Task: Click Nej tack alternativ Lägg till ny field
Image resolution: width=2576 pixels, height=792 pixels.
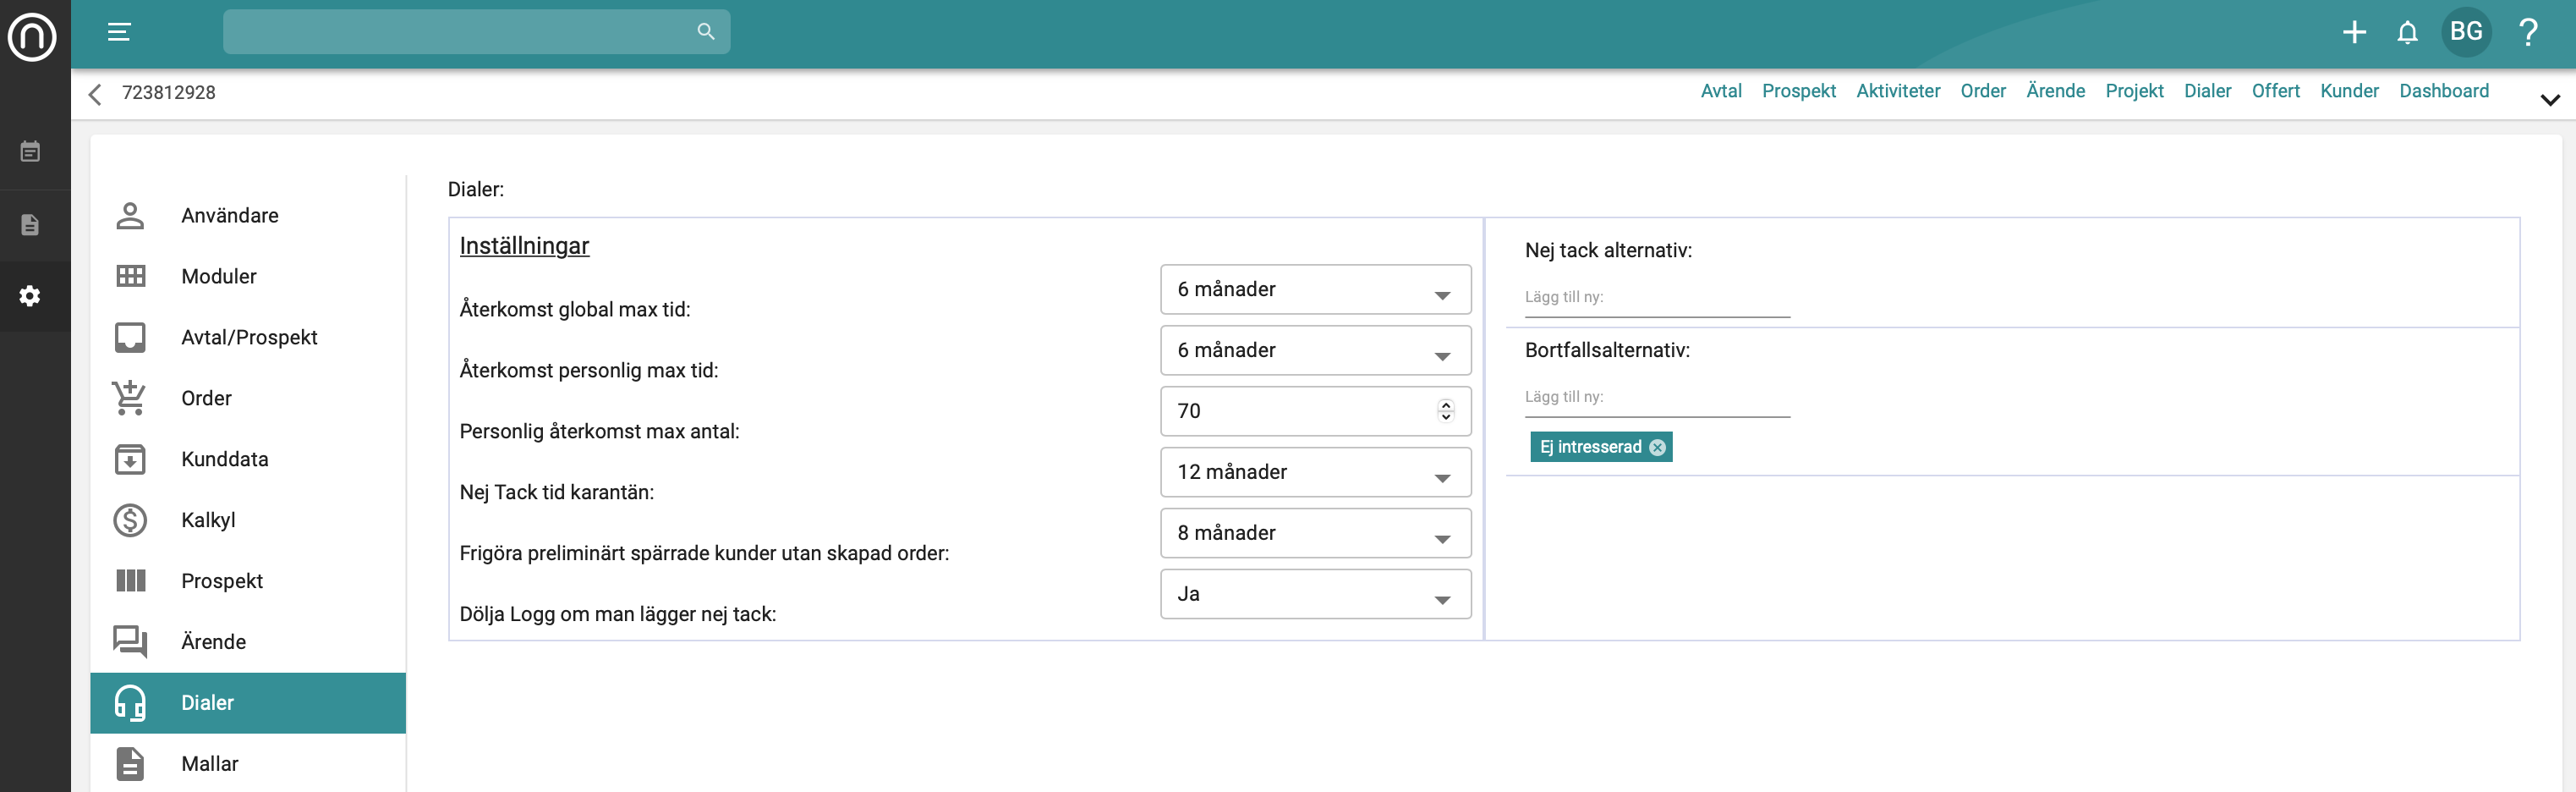Action: click(1657, 298)
